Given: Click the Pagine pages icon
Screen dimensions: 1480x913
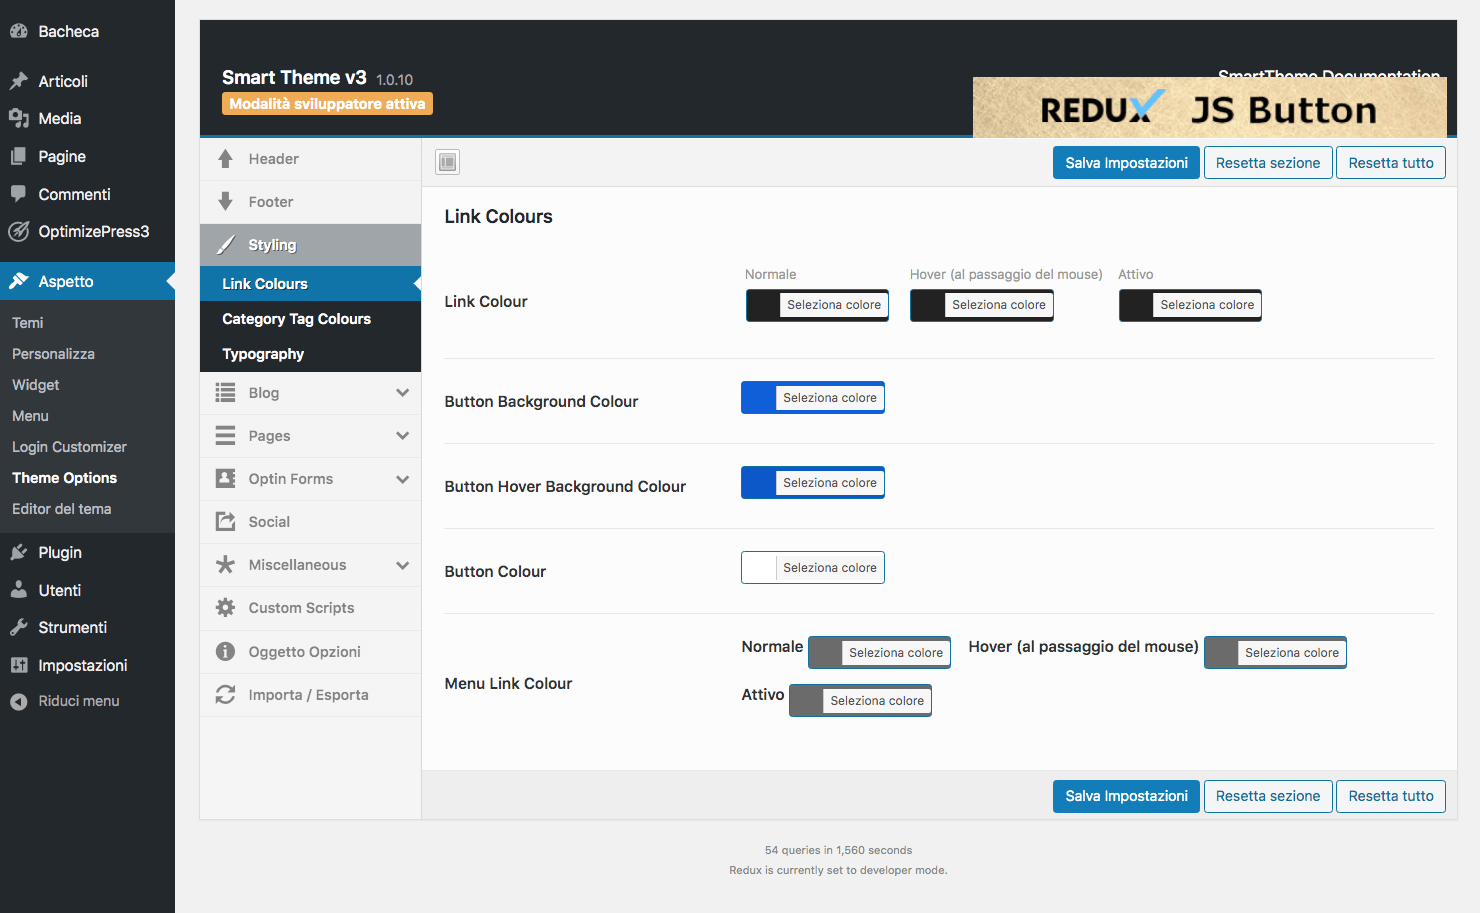Looking at the screenshot, I should click(19, 156).
